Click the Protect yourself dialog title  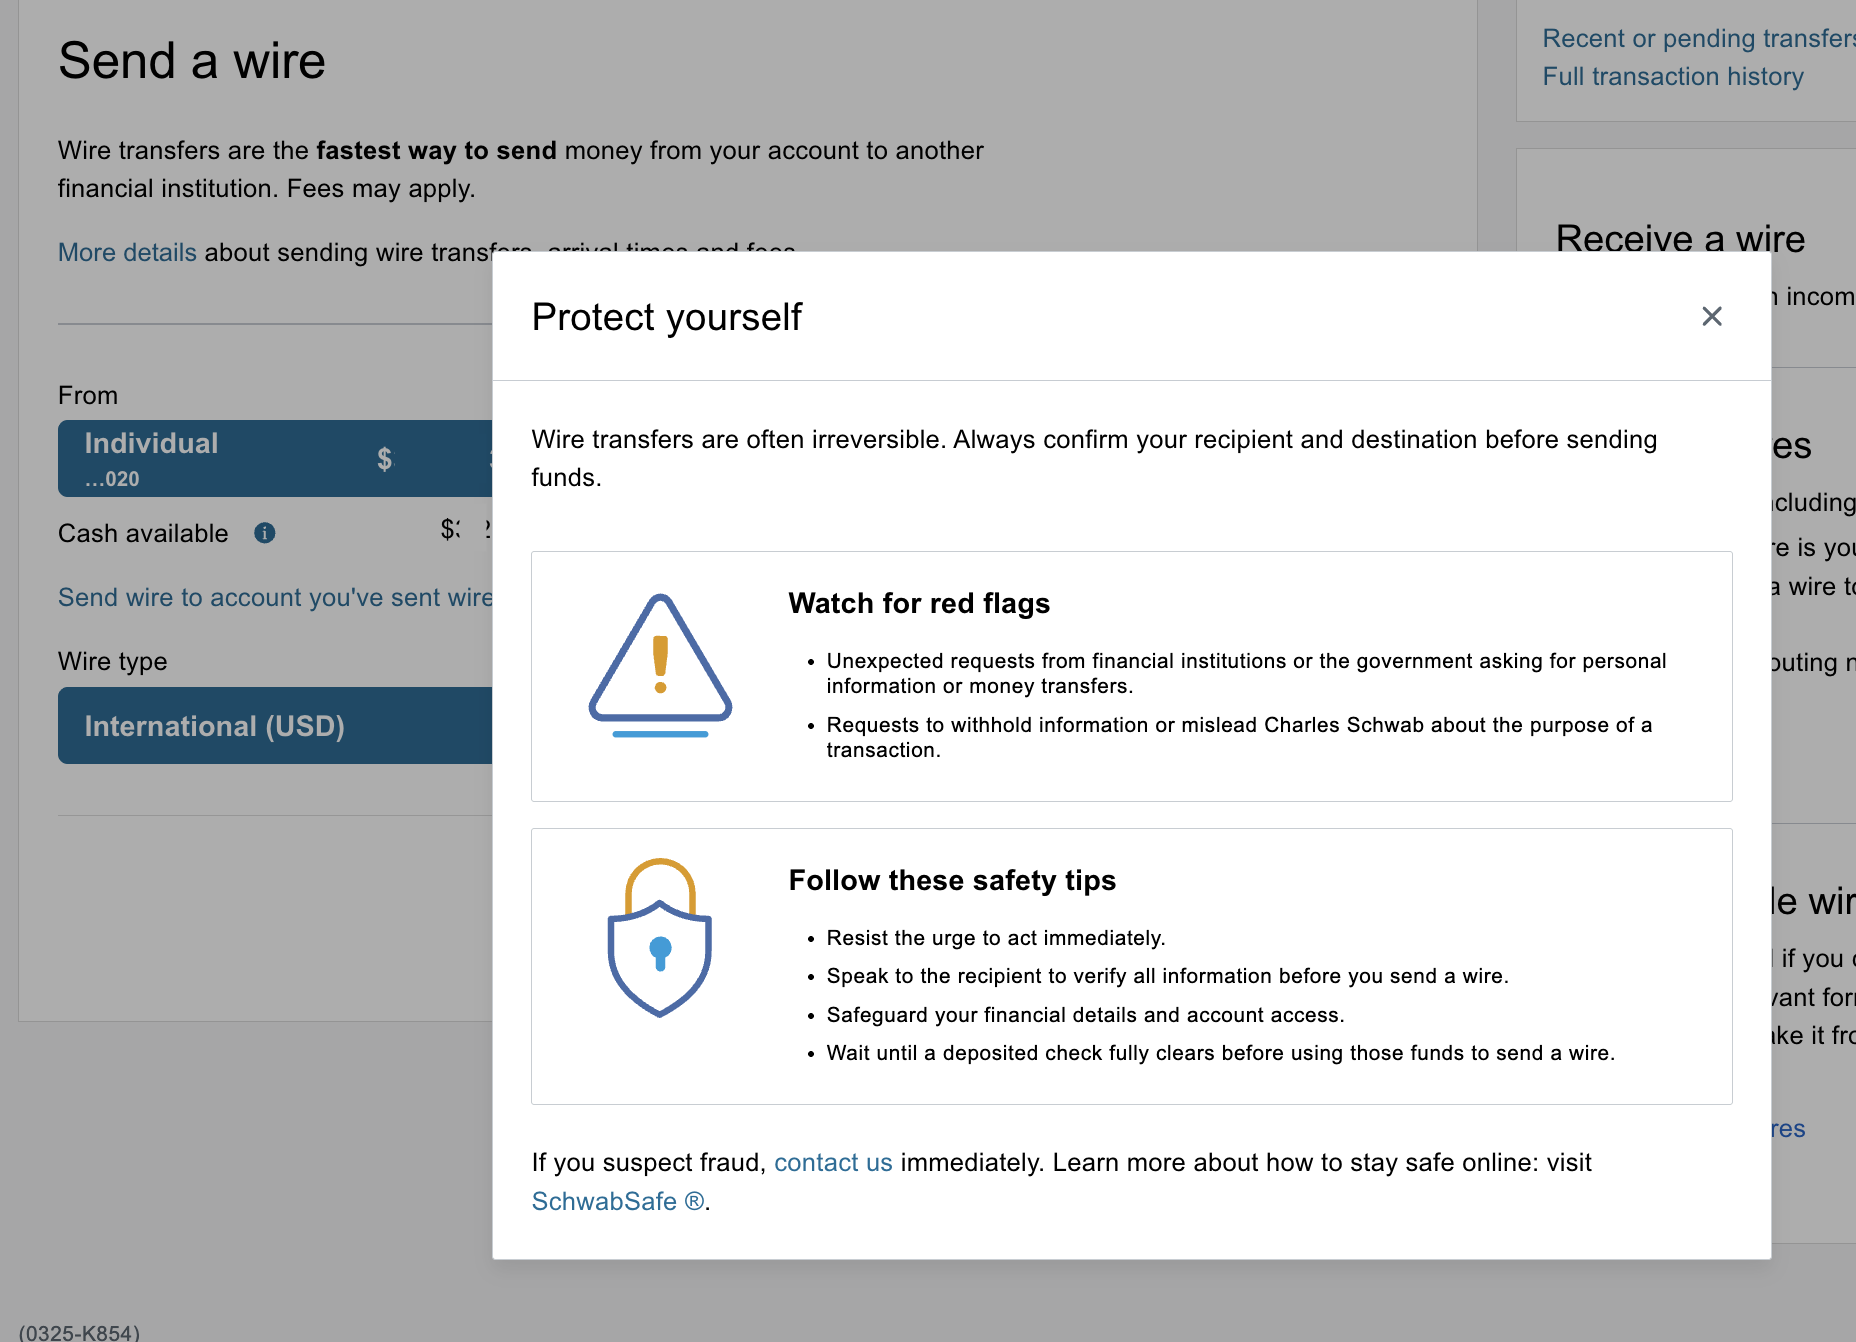pyautogui.click(x=666, y=317)
